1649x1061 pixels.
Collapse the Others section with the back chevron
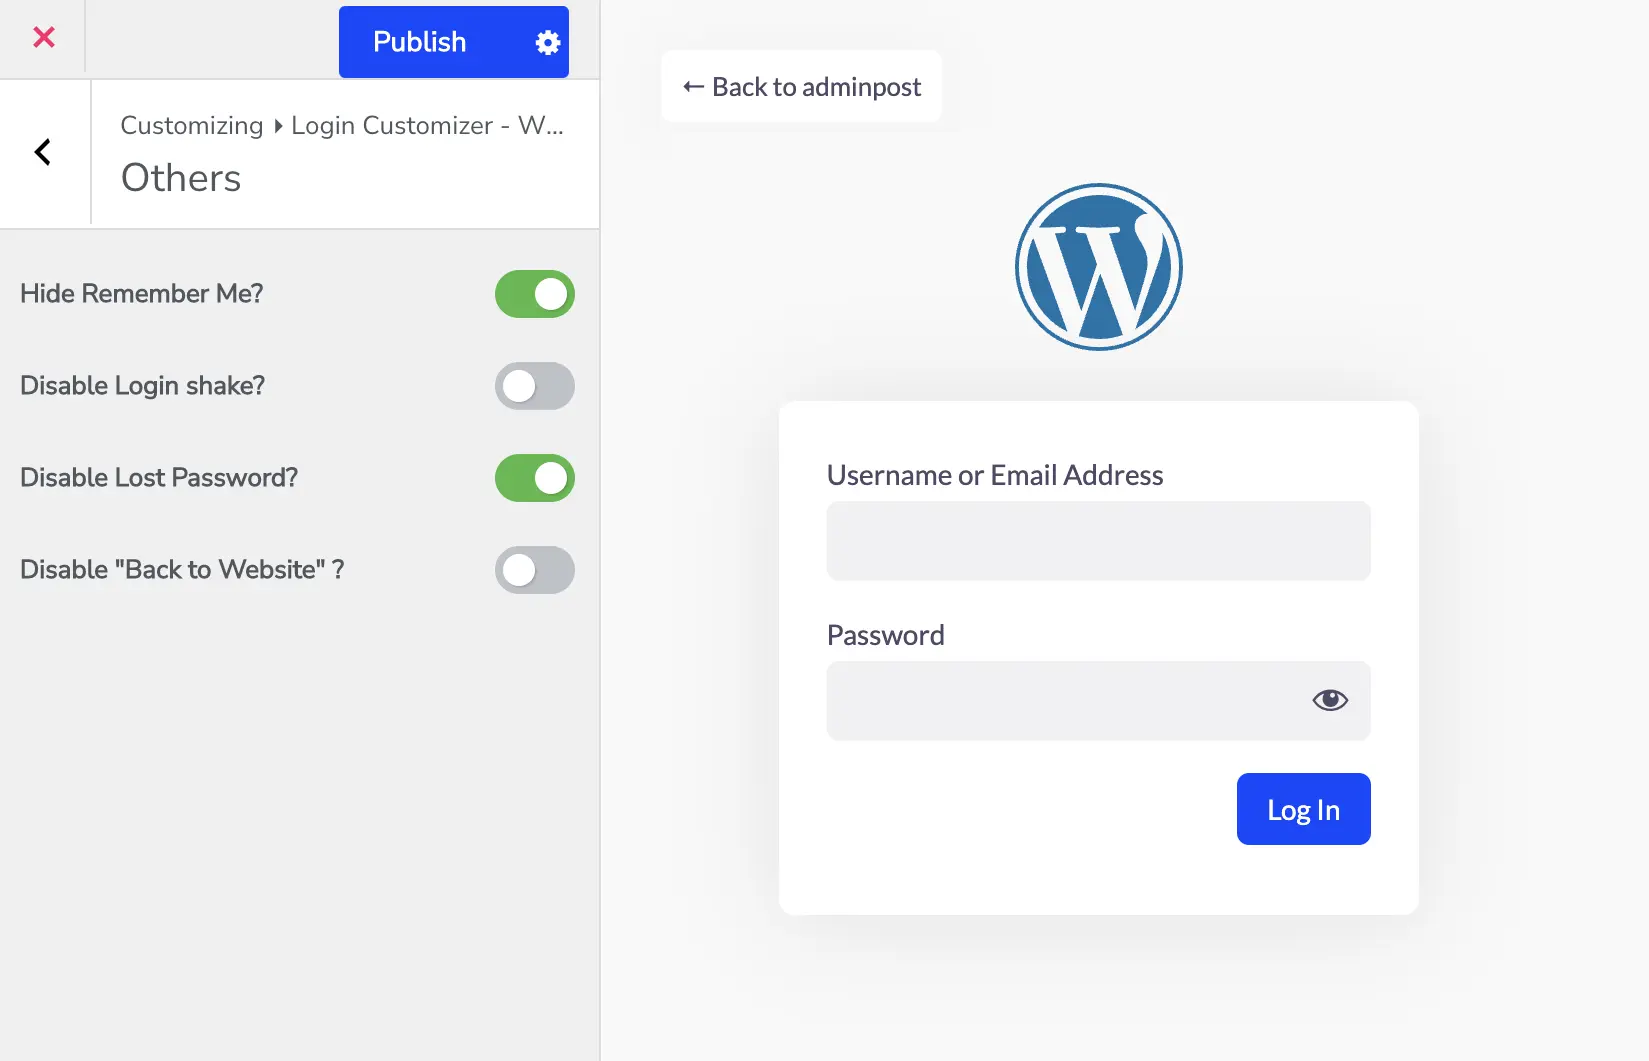43,152
